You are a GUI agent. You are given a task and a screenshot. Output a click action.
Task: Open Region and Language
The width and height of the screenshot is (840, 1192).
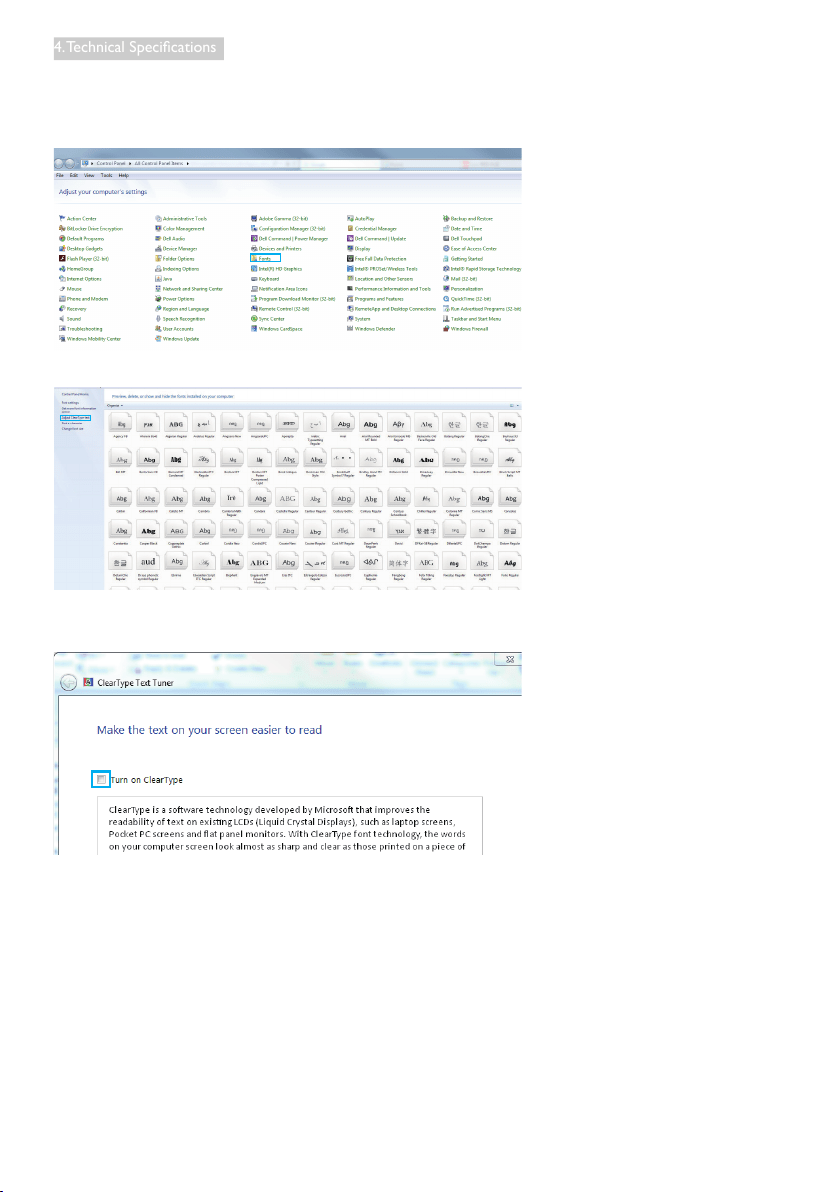point(182,309)
